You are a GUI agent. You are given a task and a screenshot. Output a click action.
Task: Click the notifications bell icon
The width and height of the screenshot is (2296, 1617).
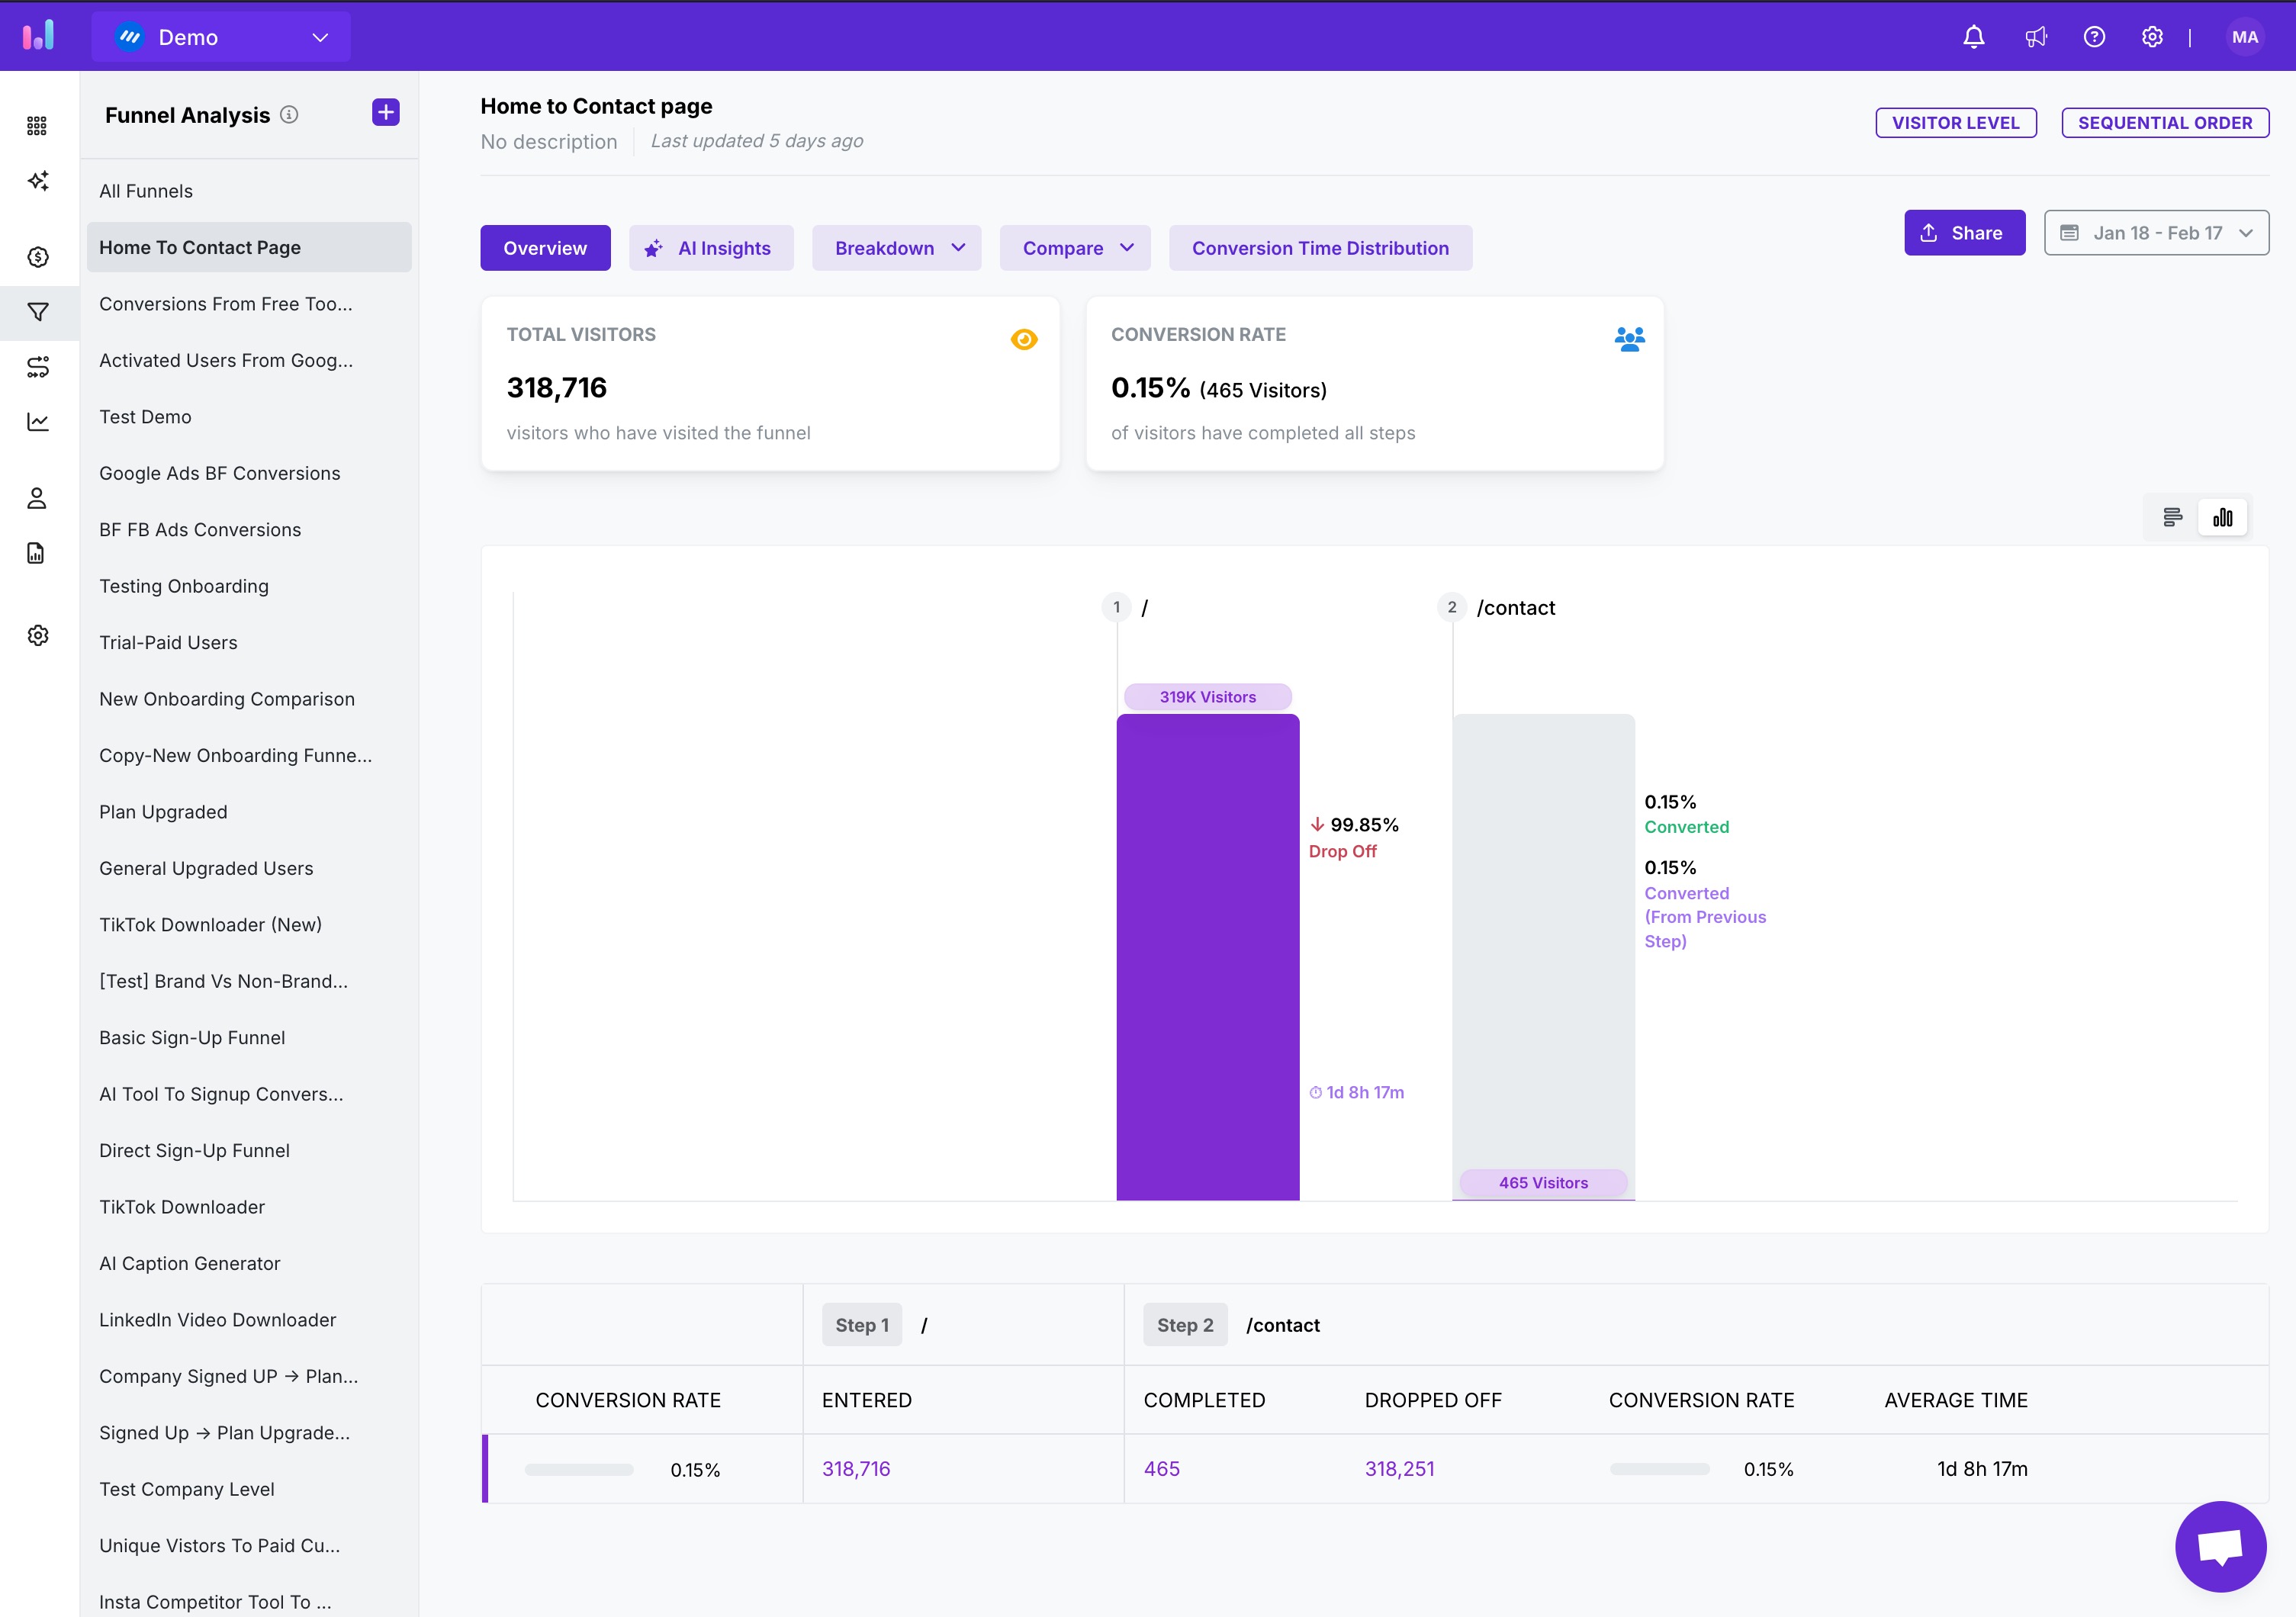point(1973,37)
